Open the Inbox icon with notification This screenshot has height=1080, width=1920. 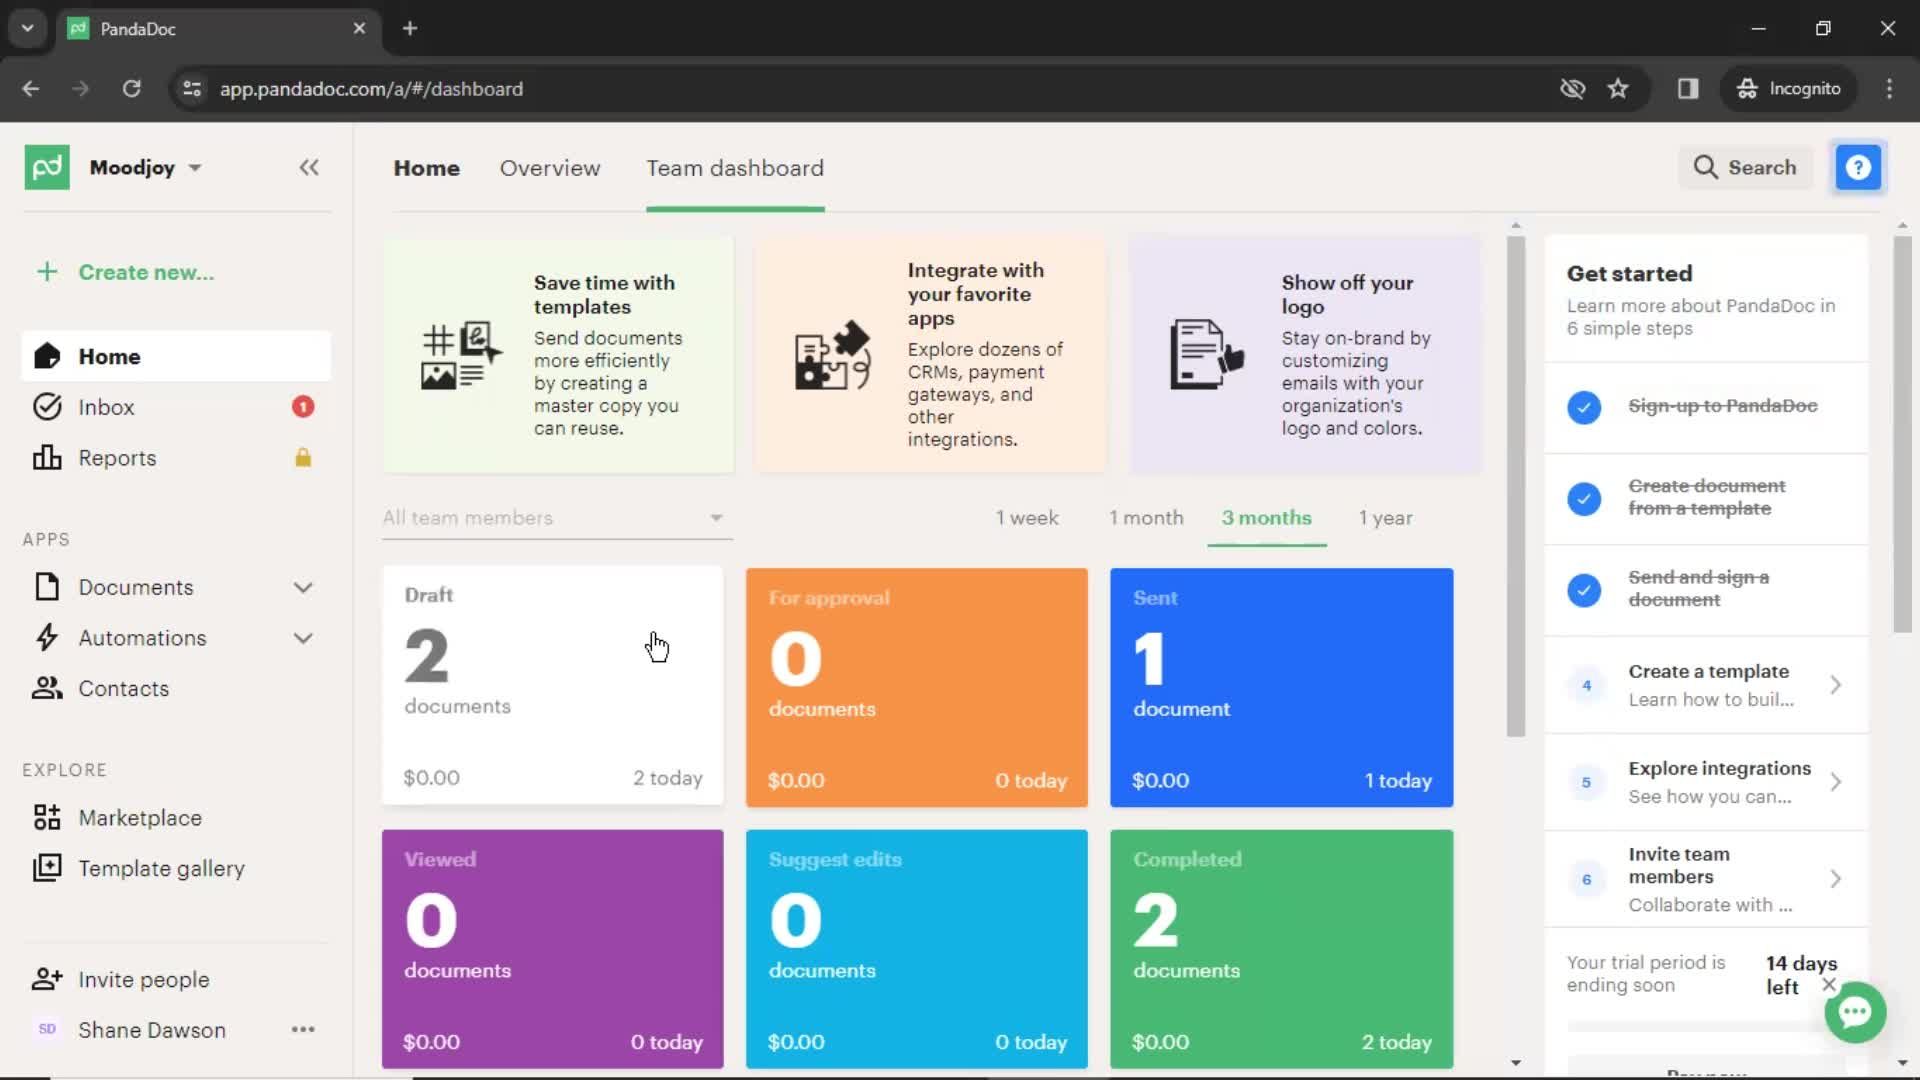(x=105, y=407)
